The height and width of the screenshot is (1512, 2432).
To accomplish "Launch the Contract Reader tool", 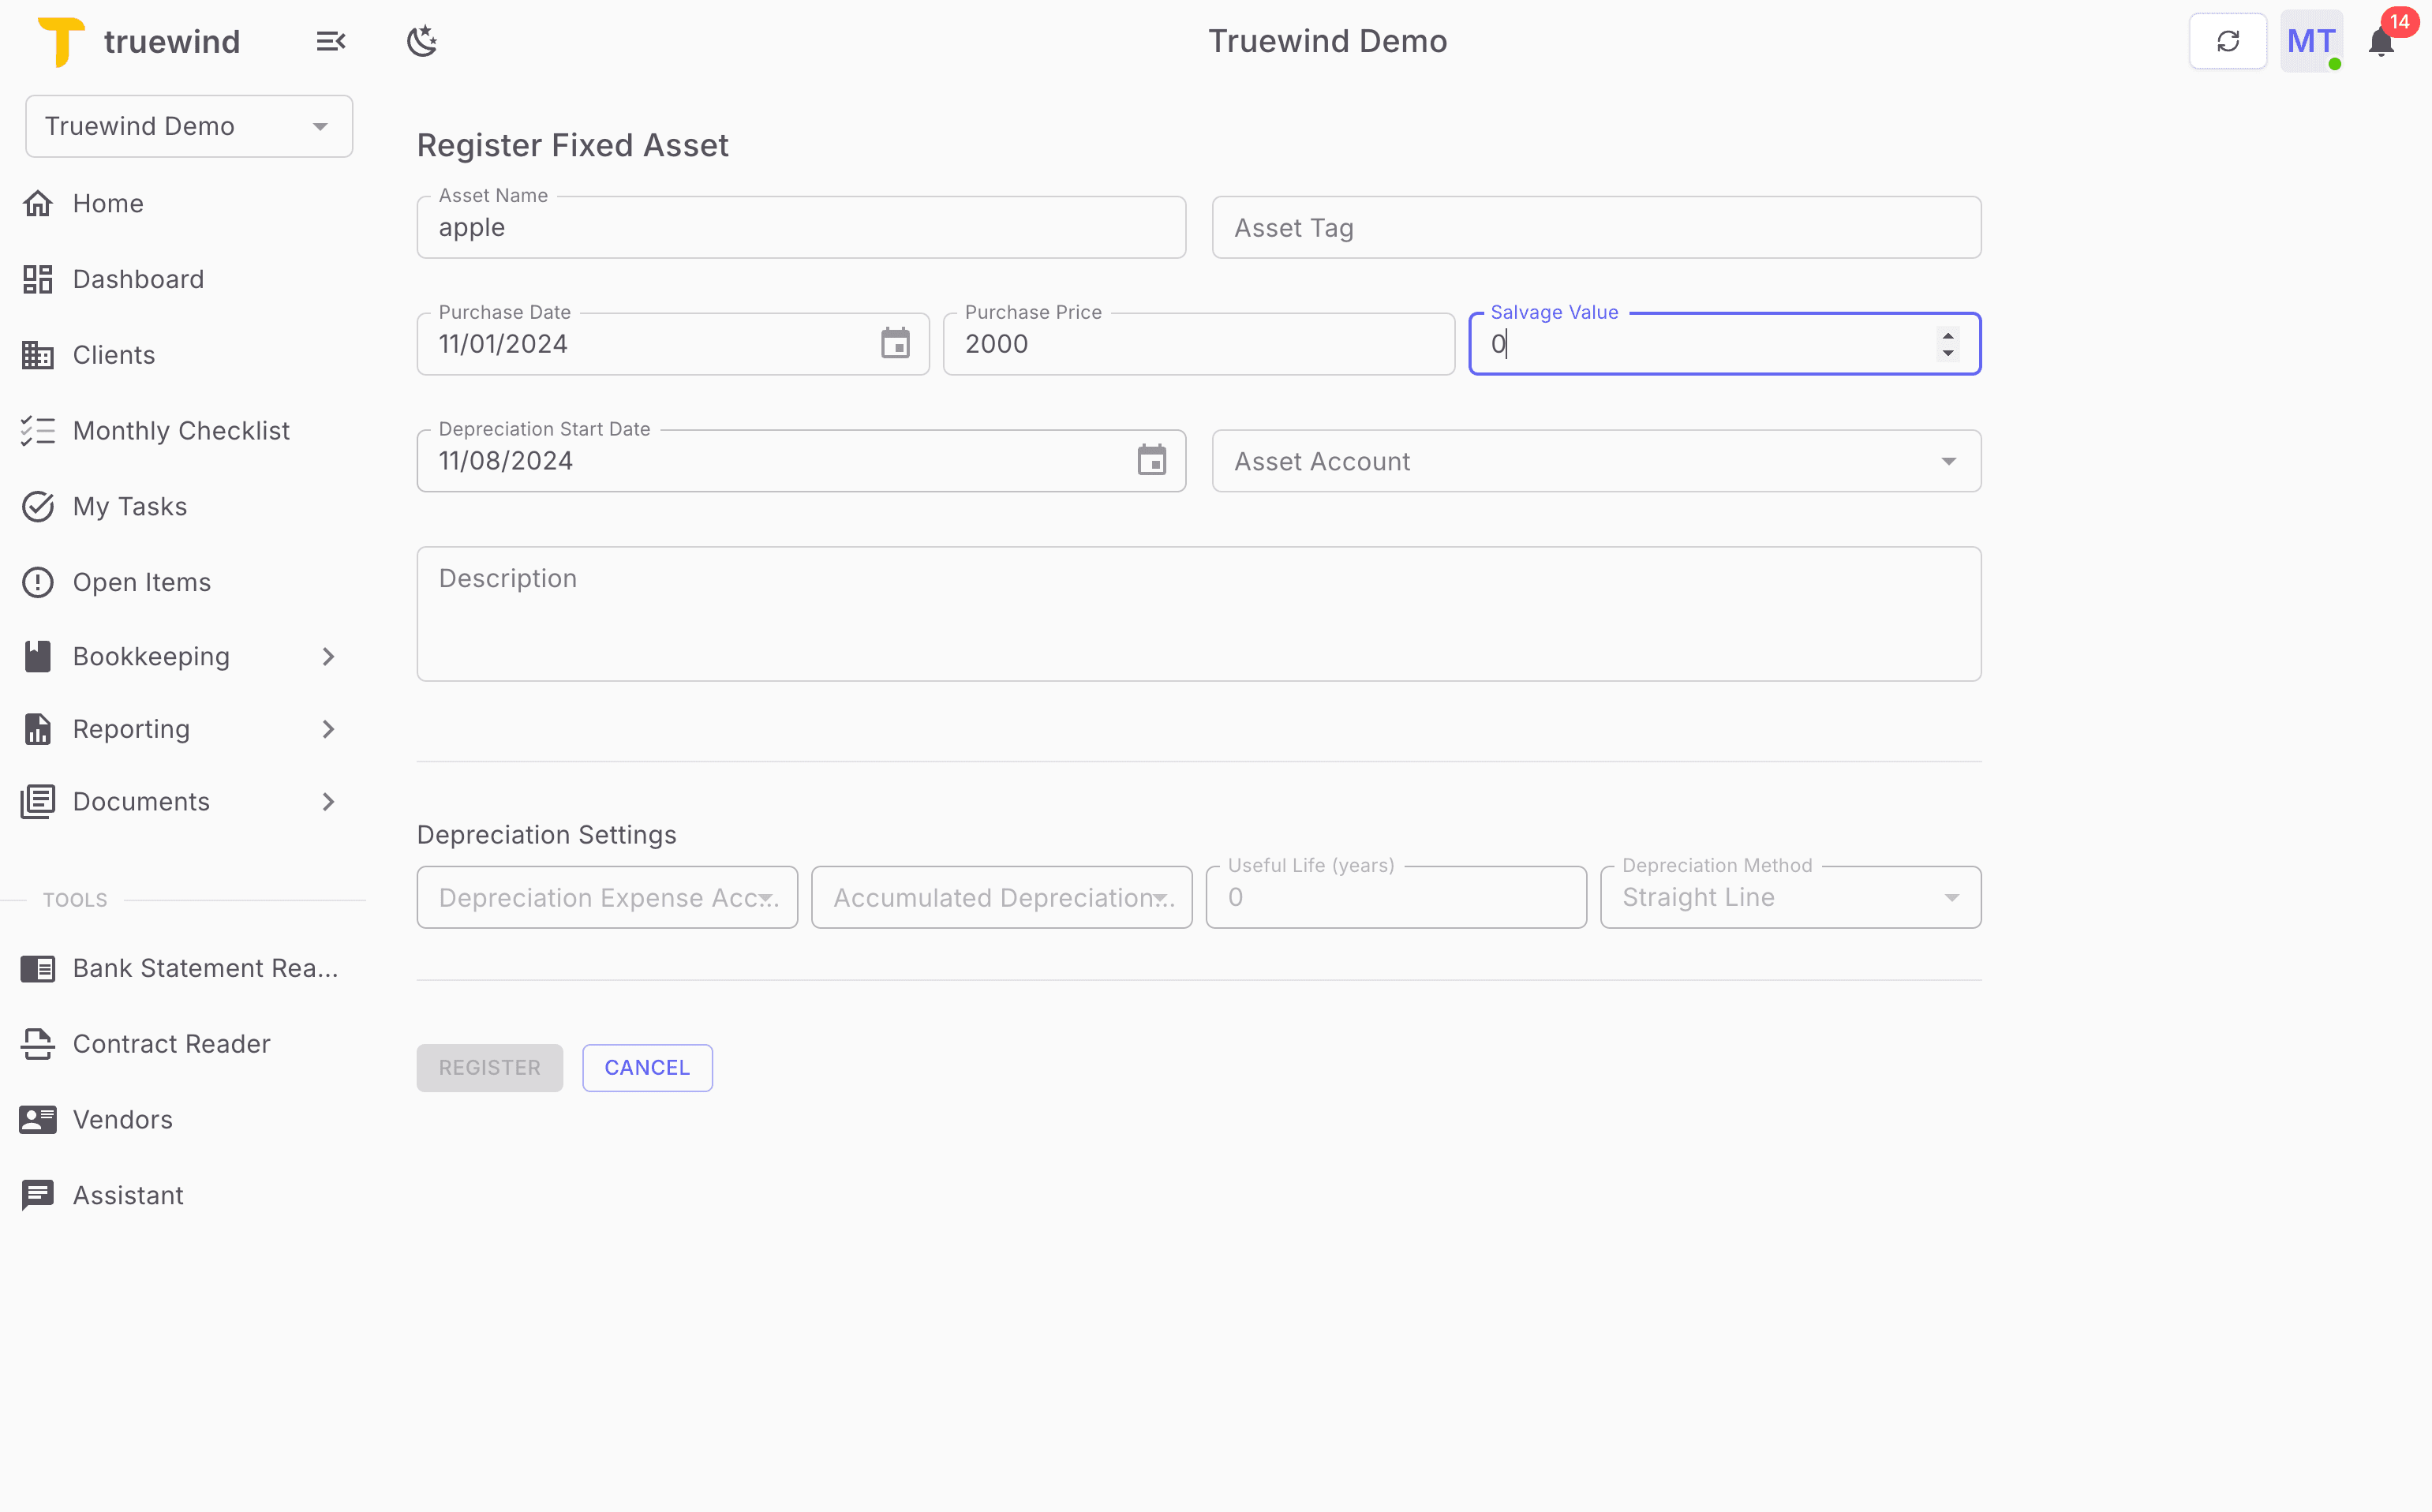I will 171,1043.
